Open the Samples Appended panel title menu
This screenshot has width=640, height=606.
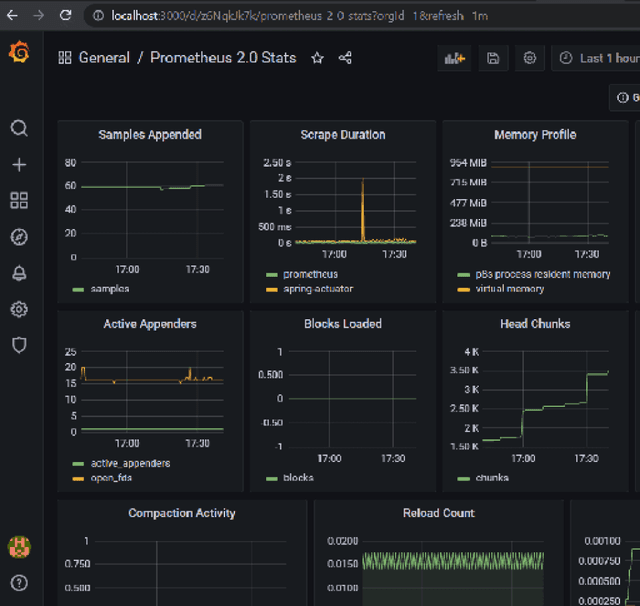[150, 135]
